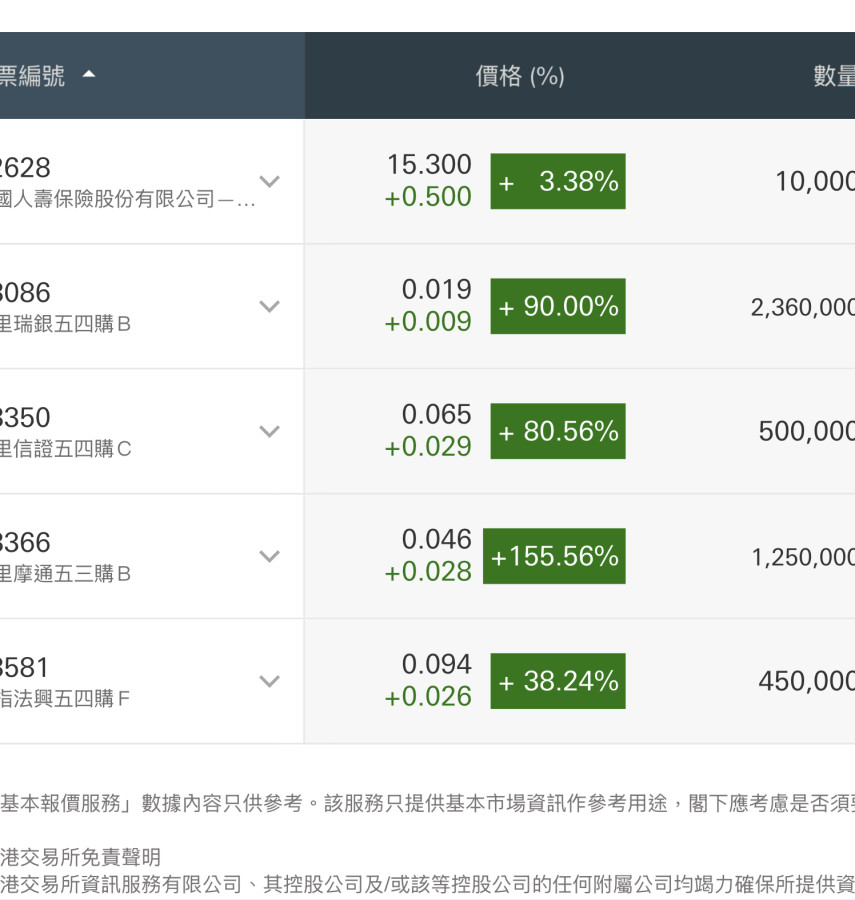Image resolution: width=855 pixels, height=900 pixels.
Task: Click the 港交易所免責聲明 disclaimer heading
Action: coord(80,857)
